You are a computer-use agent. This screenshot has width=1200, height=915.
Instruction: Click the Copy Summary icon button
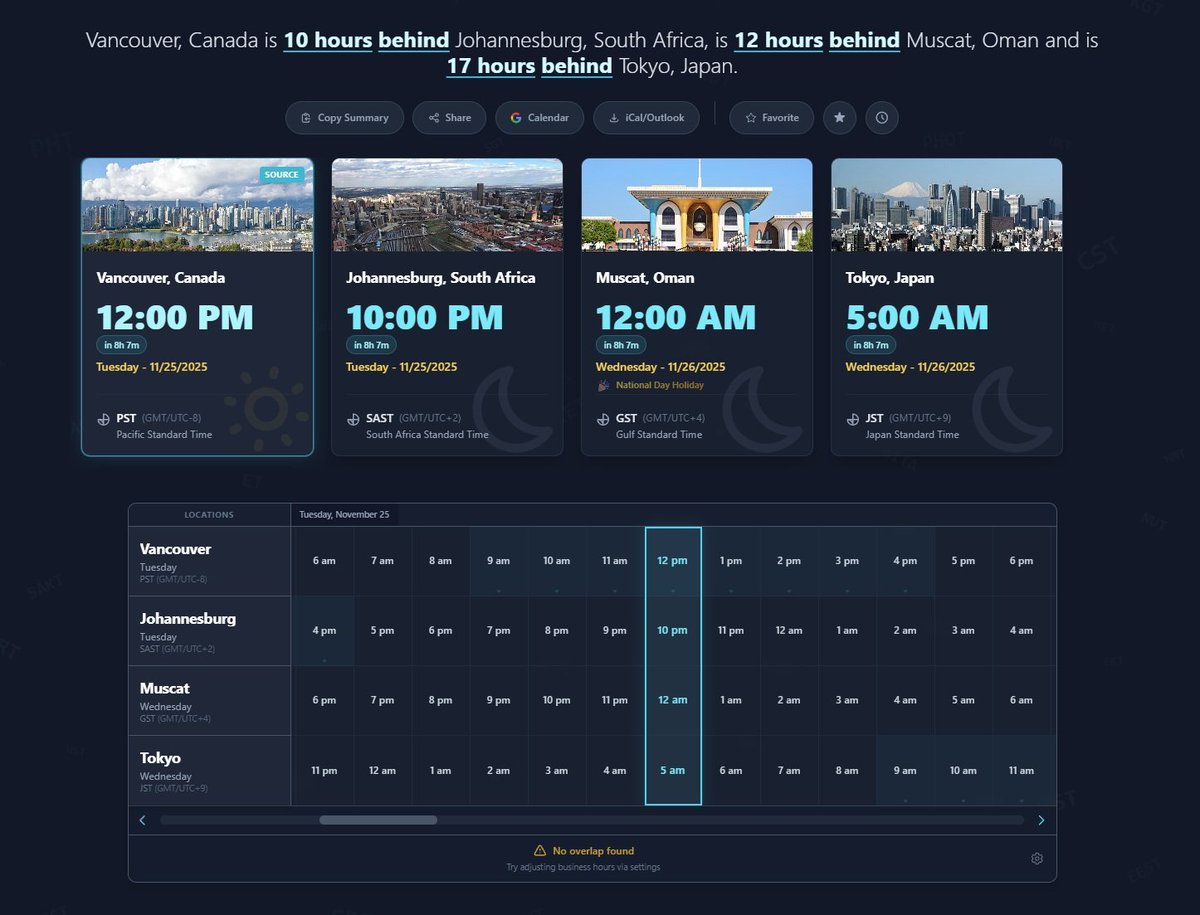tap(306, 117)
